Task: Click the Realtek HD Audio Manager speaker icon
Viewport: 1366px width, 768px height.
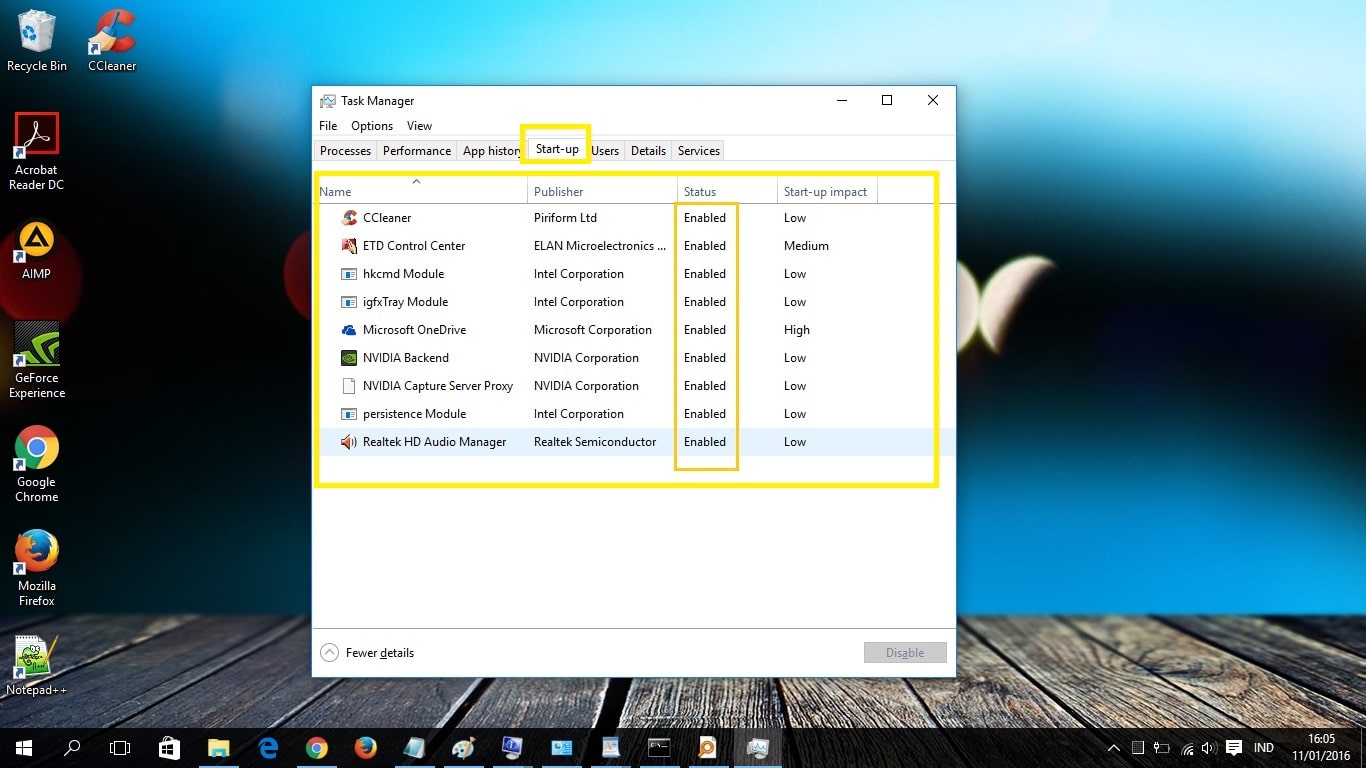Action: click(350, 442)
